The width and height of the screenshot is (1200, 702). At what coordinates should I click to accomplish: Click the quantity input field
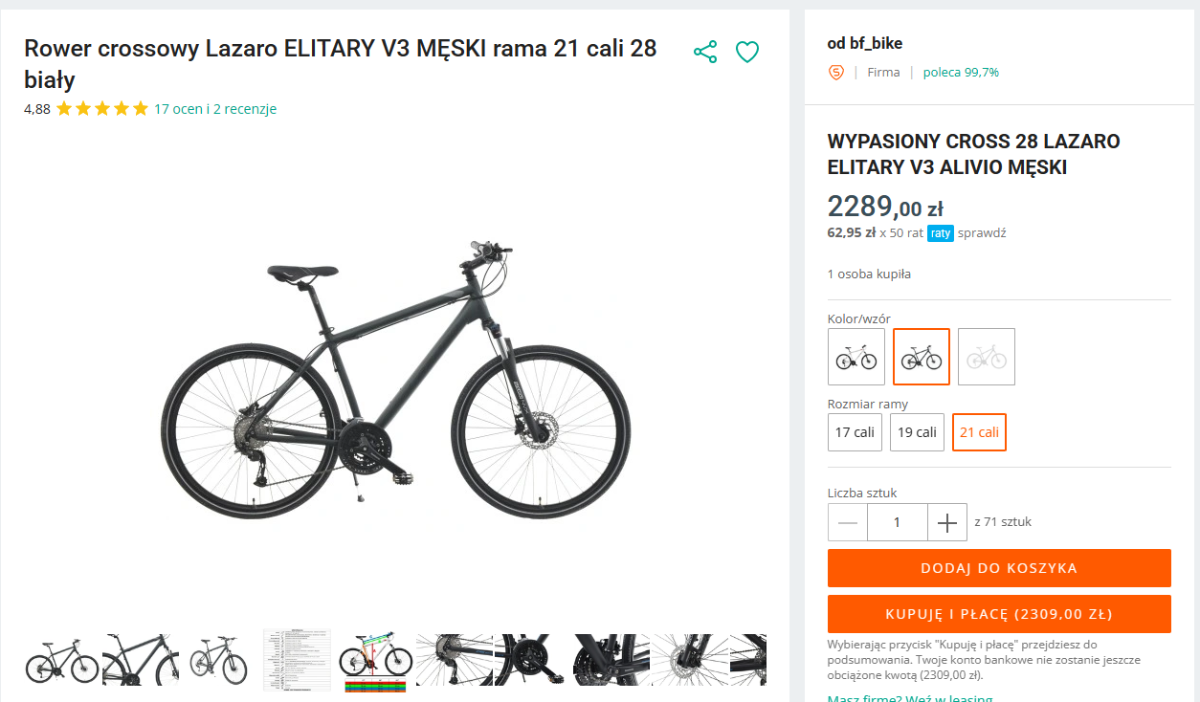897,522
